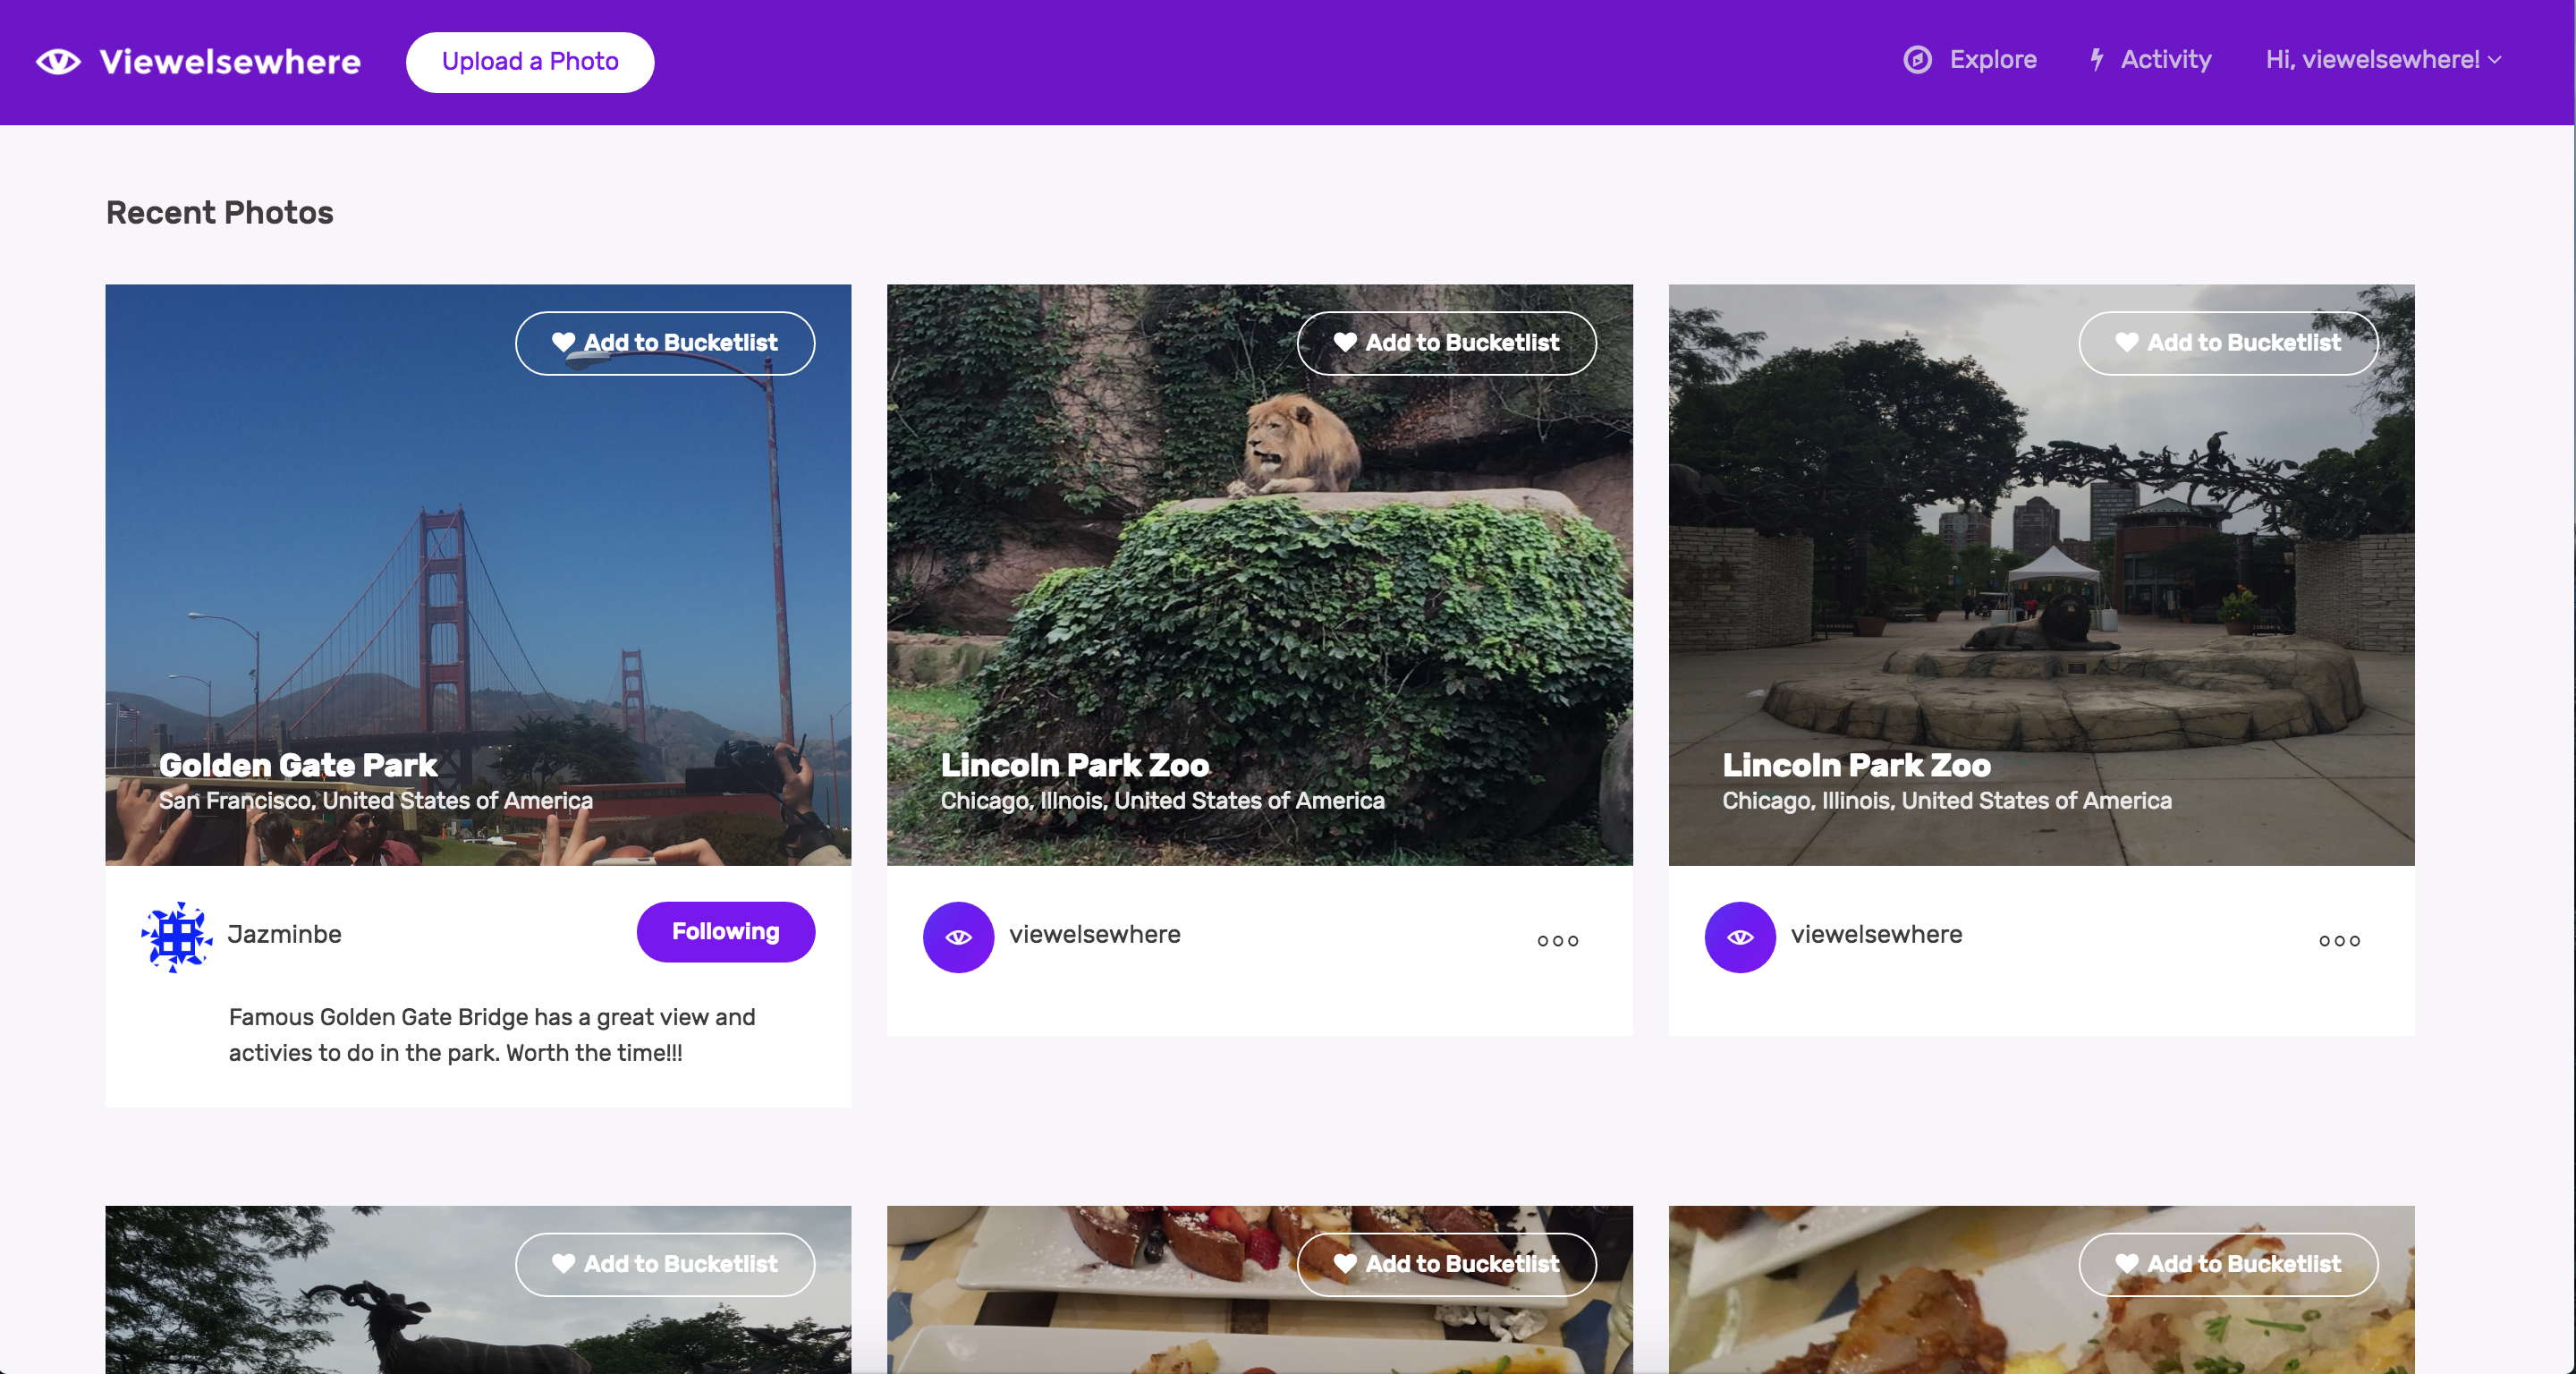Click viewelsewhere avatar on lion photo card

(958, 937)
